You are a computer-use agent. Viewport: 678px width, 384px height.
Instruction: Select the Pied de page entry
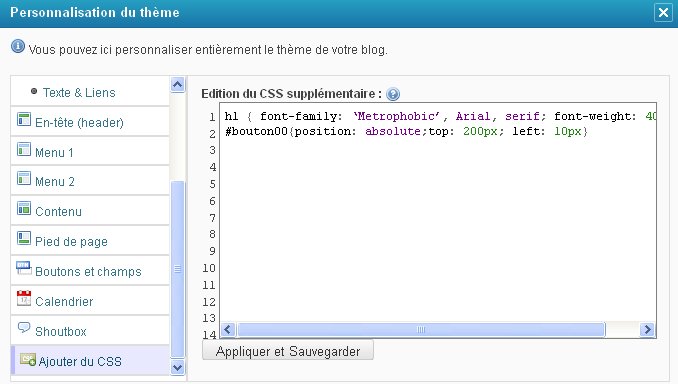click(90, 241)
